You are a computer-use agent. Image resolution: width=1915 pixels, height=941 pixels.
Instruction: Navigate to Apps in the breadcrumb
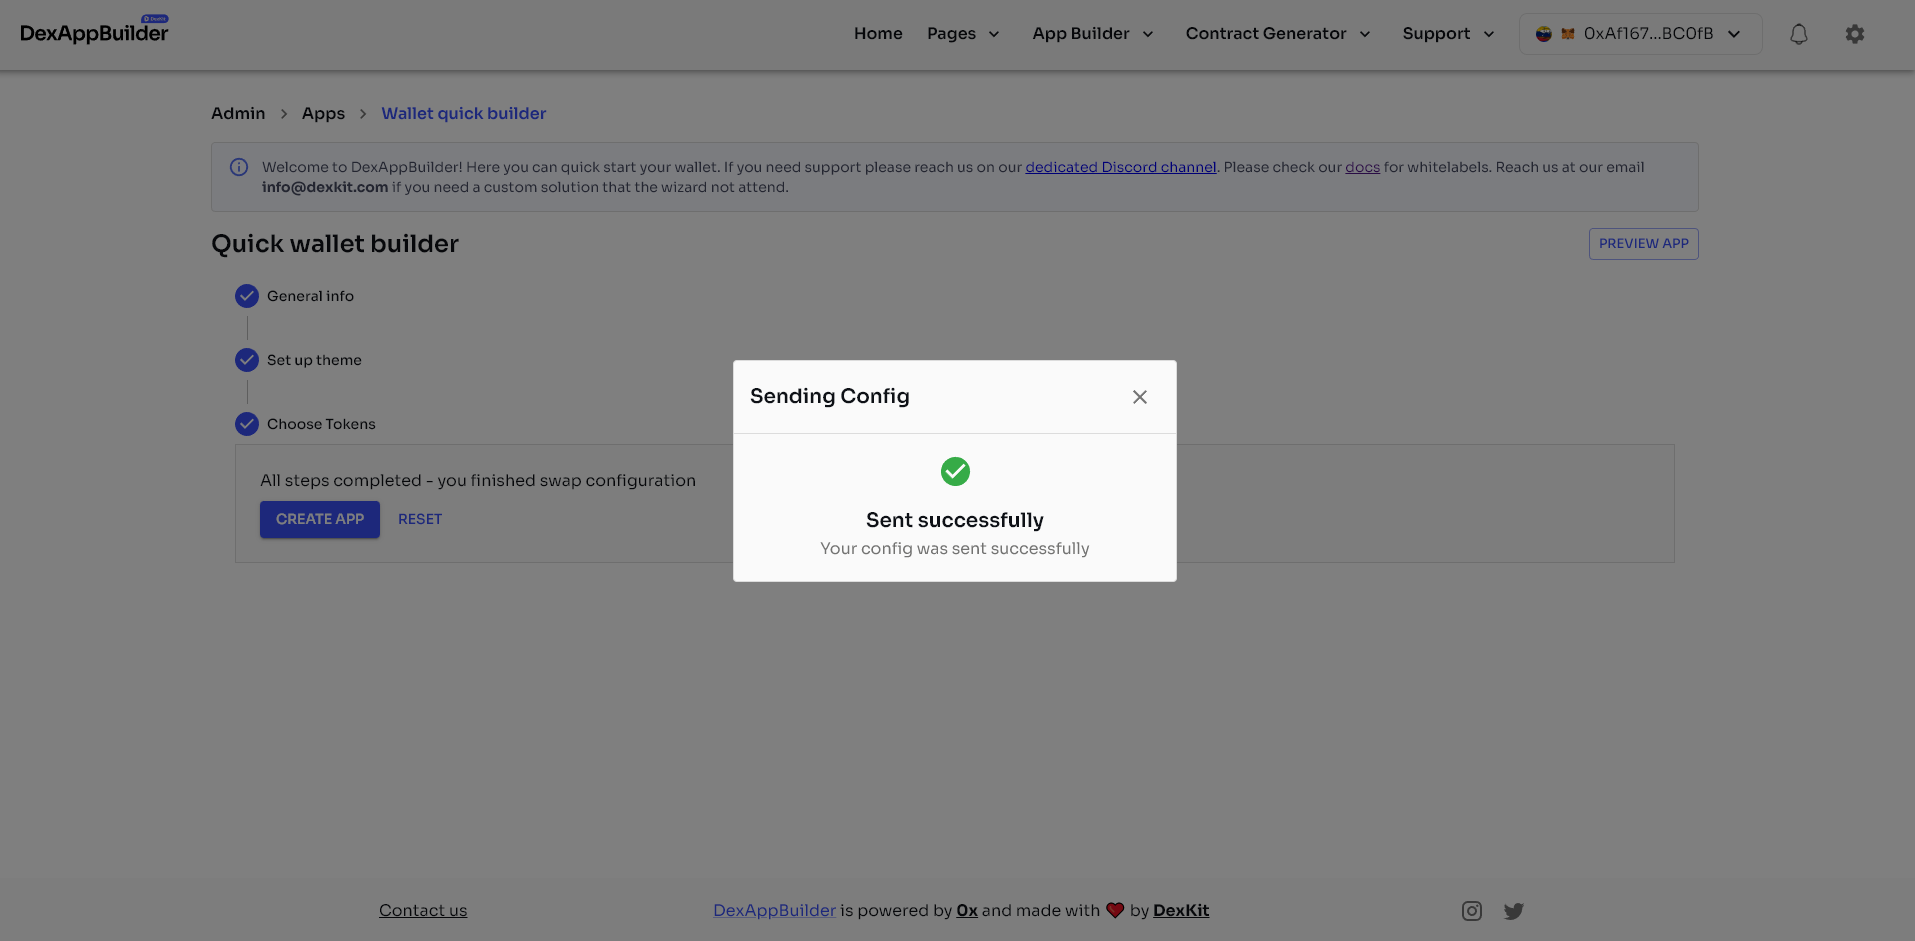[x=323, y=114]
